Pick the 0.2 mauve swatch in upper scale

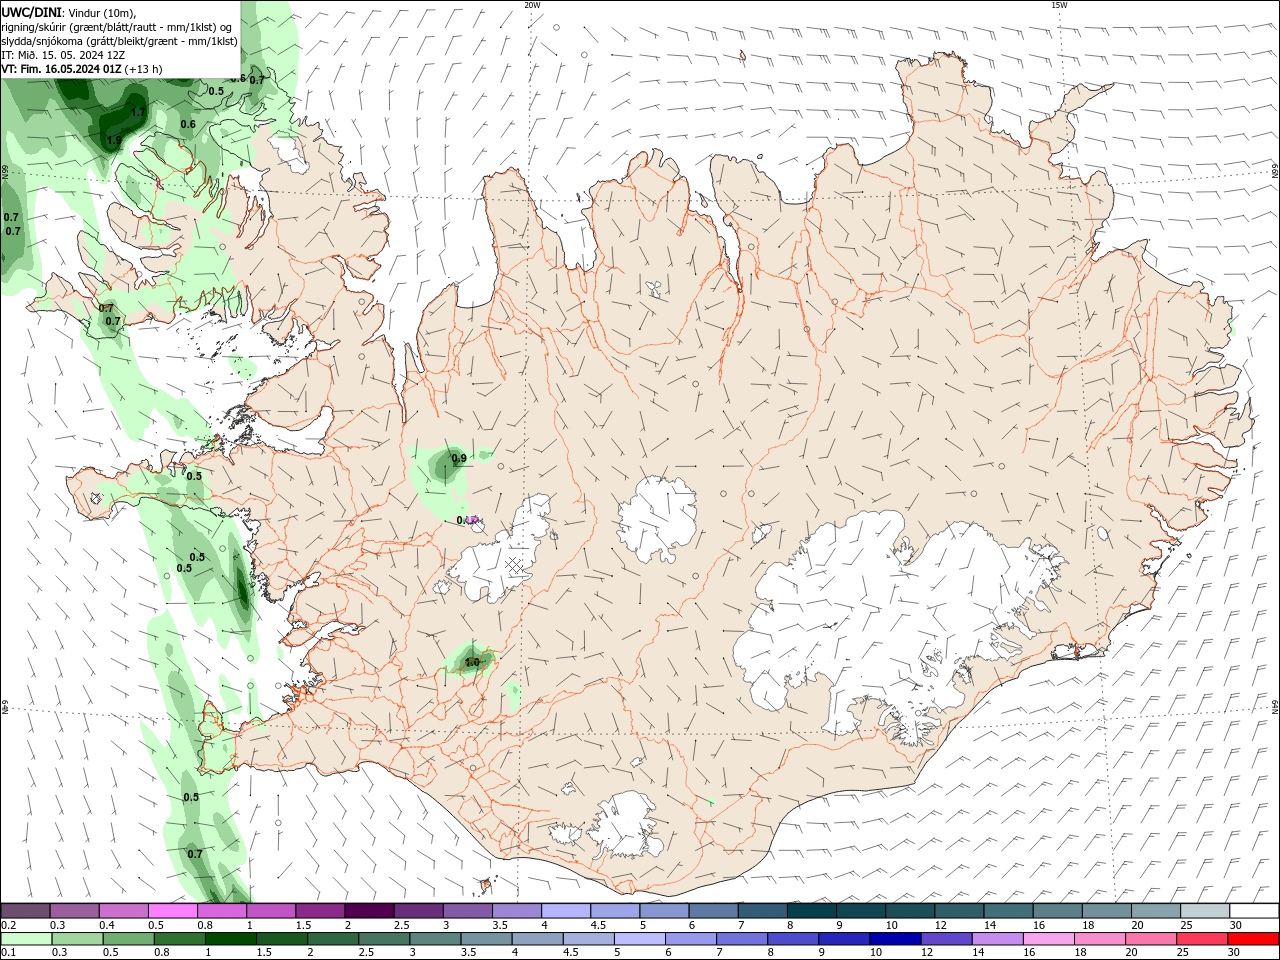pyautogui.click(x=25, y=911)
